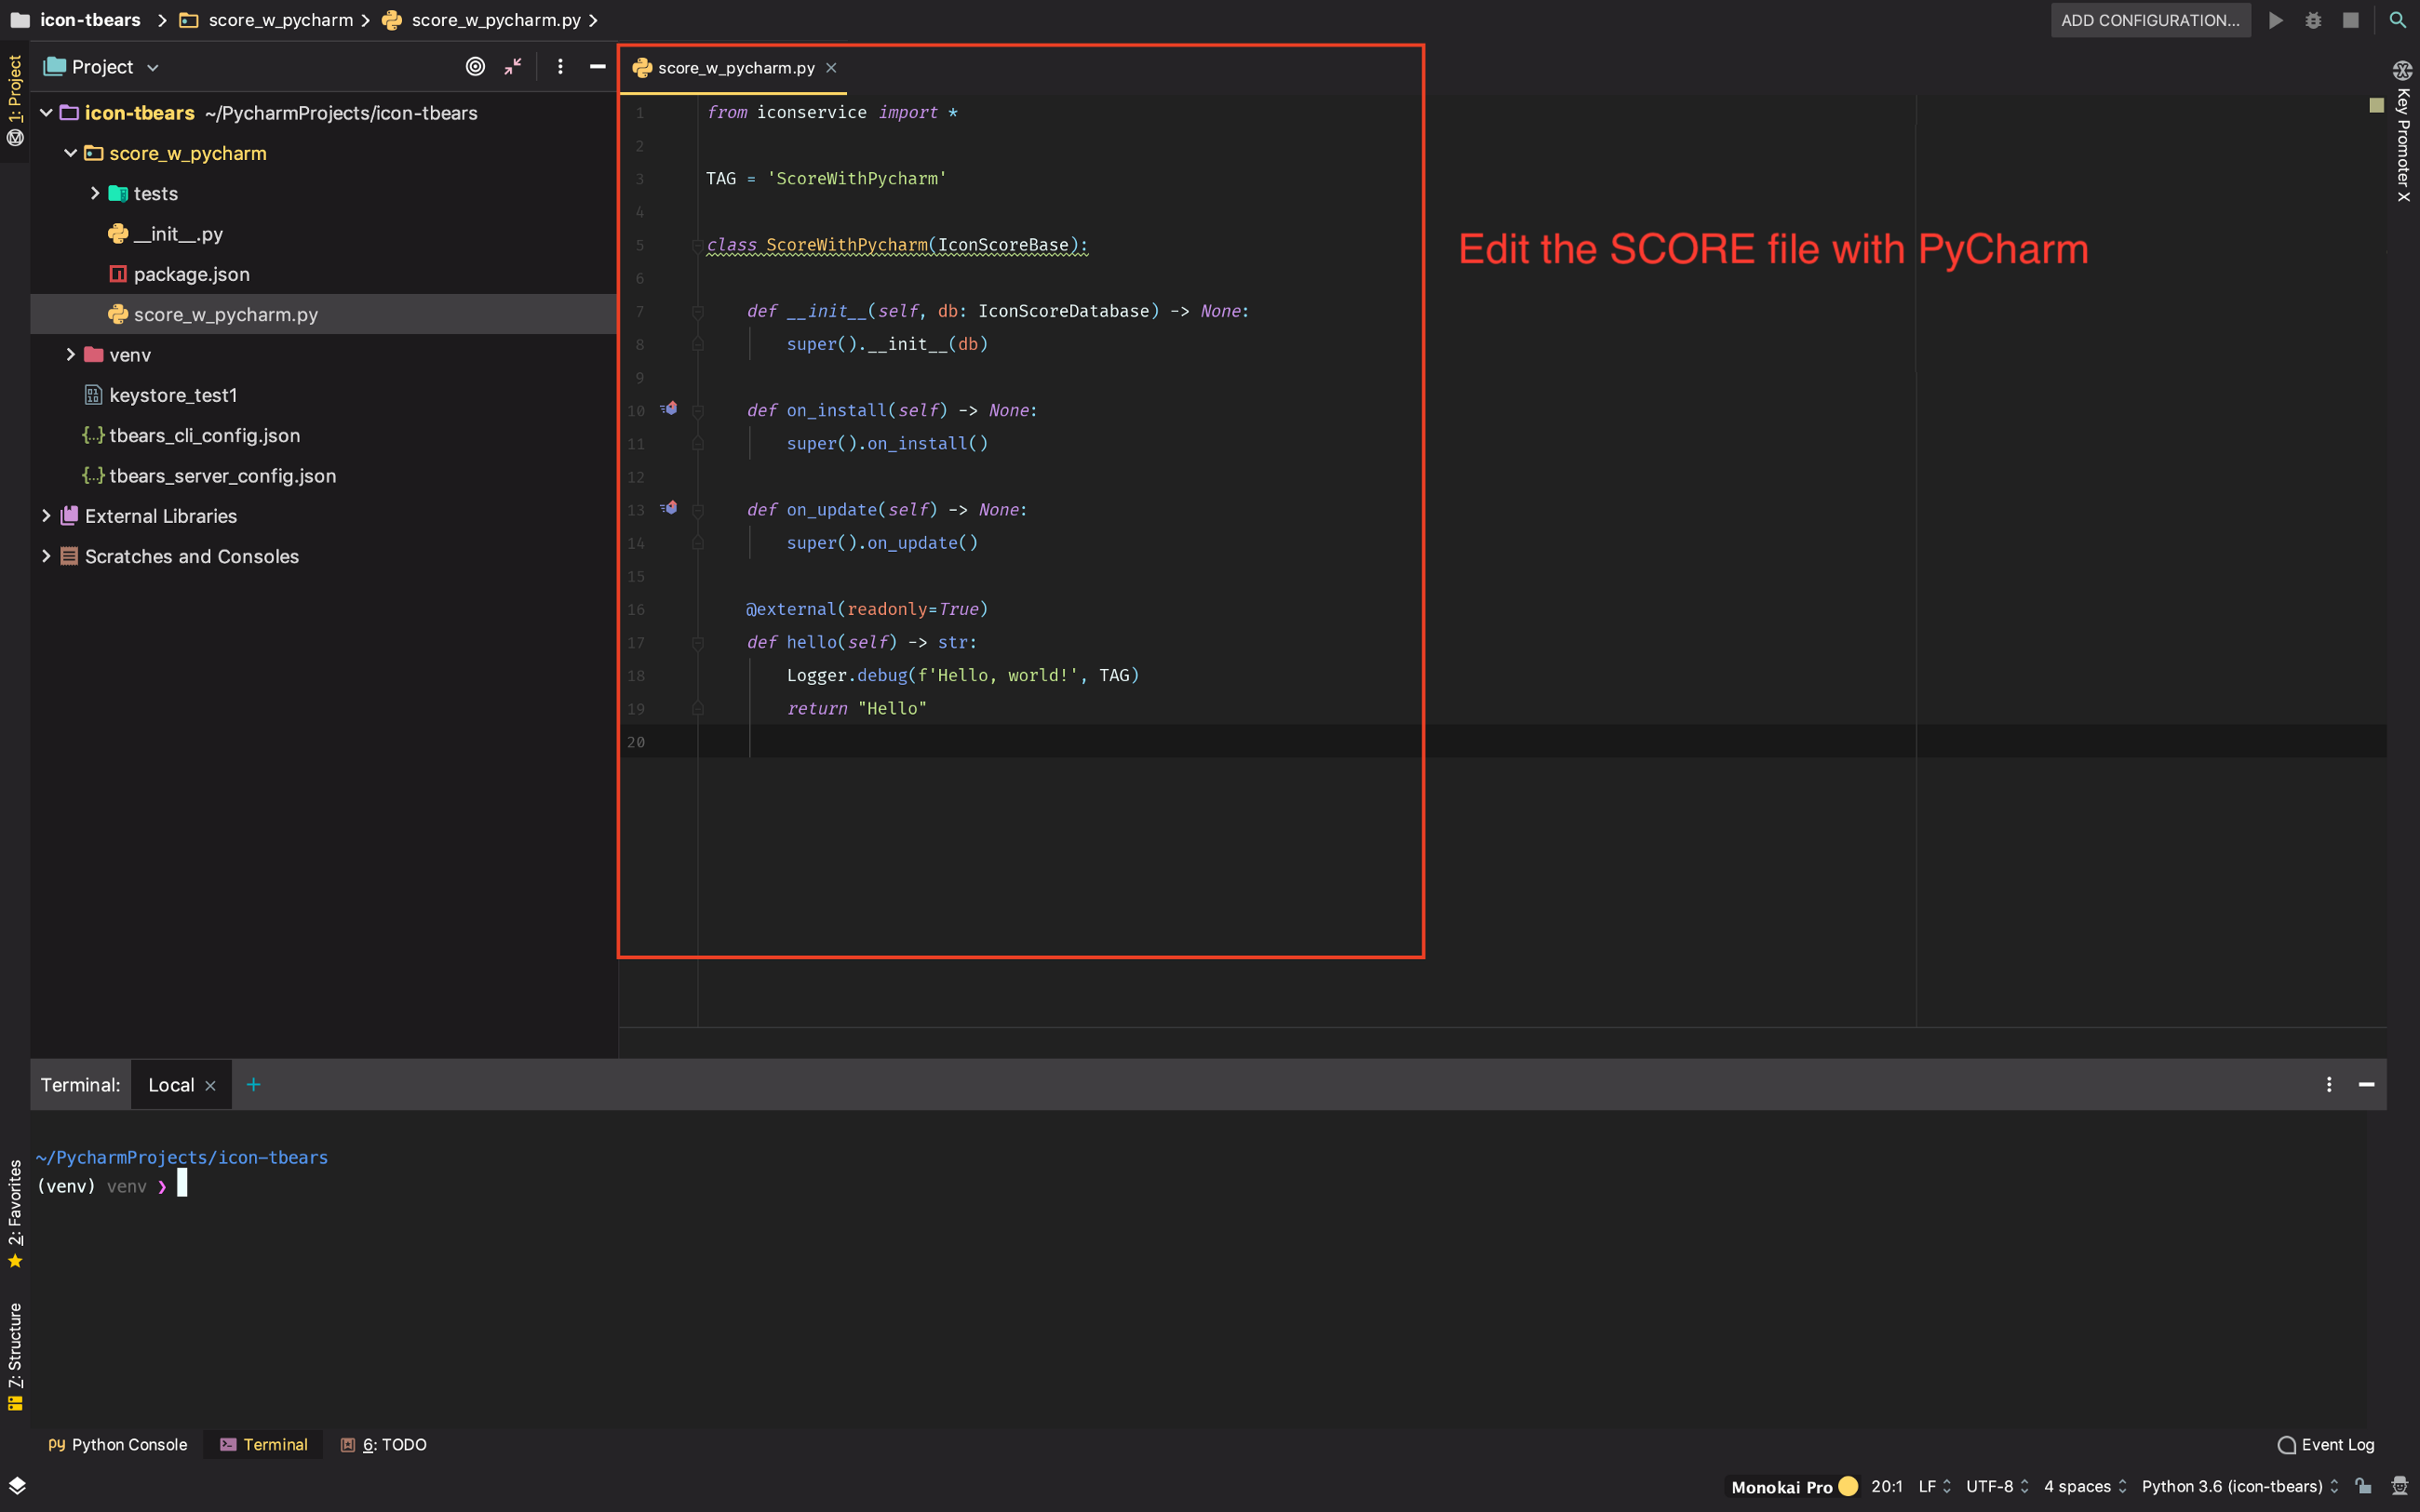Expand the venv folder
Viewport: 2420px width, 1512px height.
coord(71,354)
